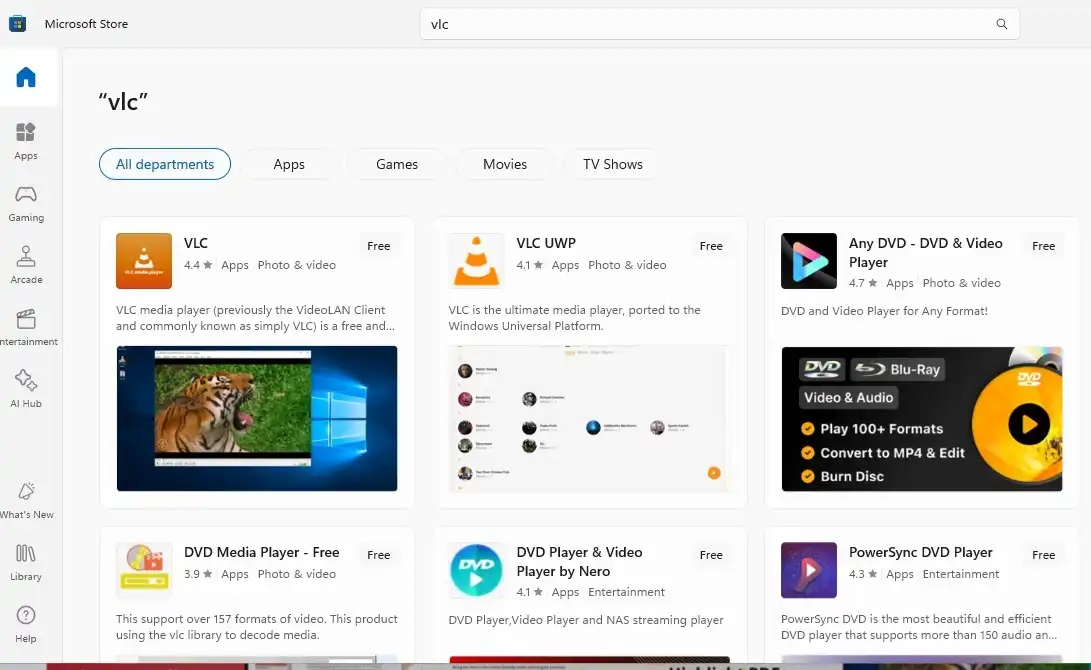Click the 'This support over 157 formats' description
Image resolution: width=1091 pixels, height=670 pixels.
(257, 627)
